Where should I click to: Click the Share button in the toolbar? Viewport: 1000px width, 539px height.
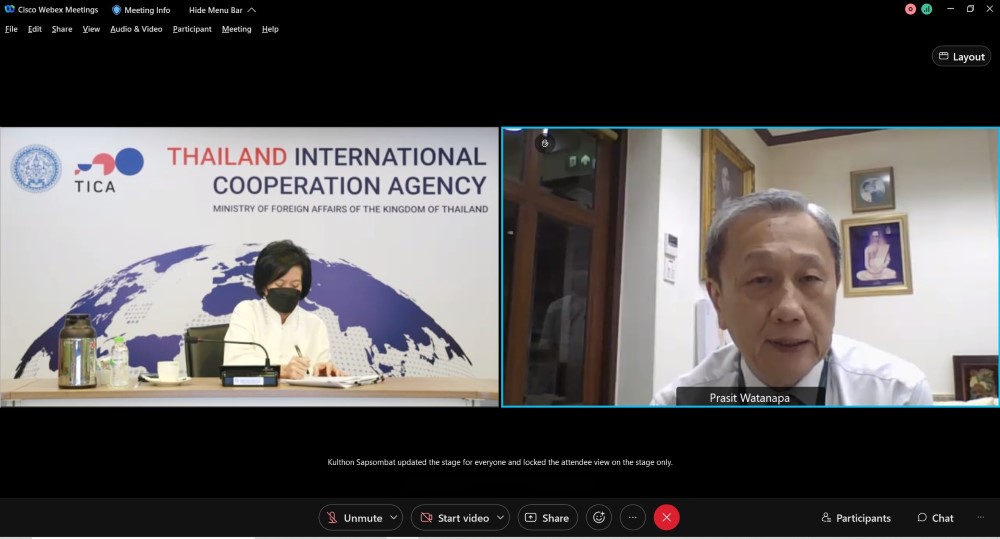[x=547, y=517]
